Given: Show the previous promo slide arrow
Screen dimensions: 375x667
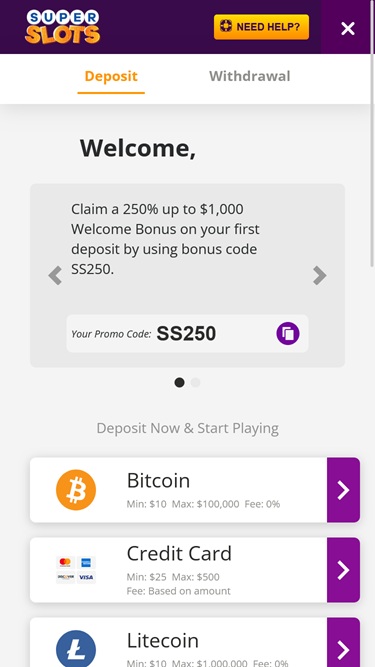Looking at the screenshot, I should coord(55,275).
